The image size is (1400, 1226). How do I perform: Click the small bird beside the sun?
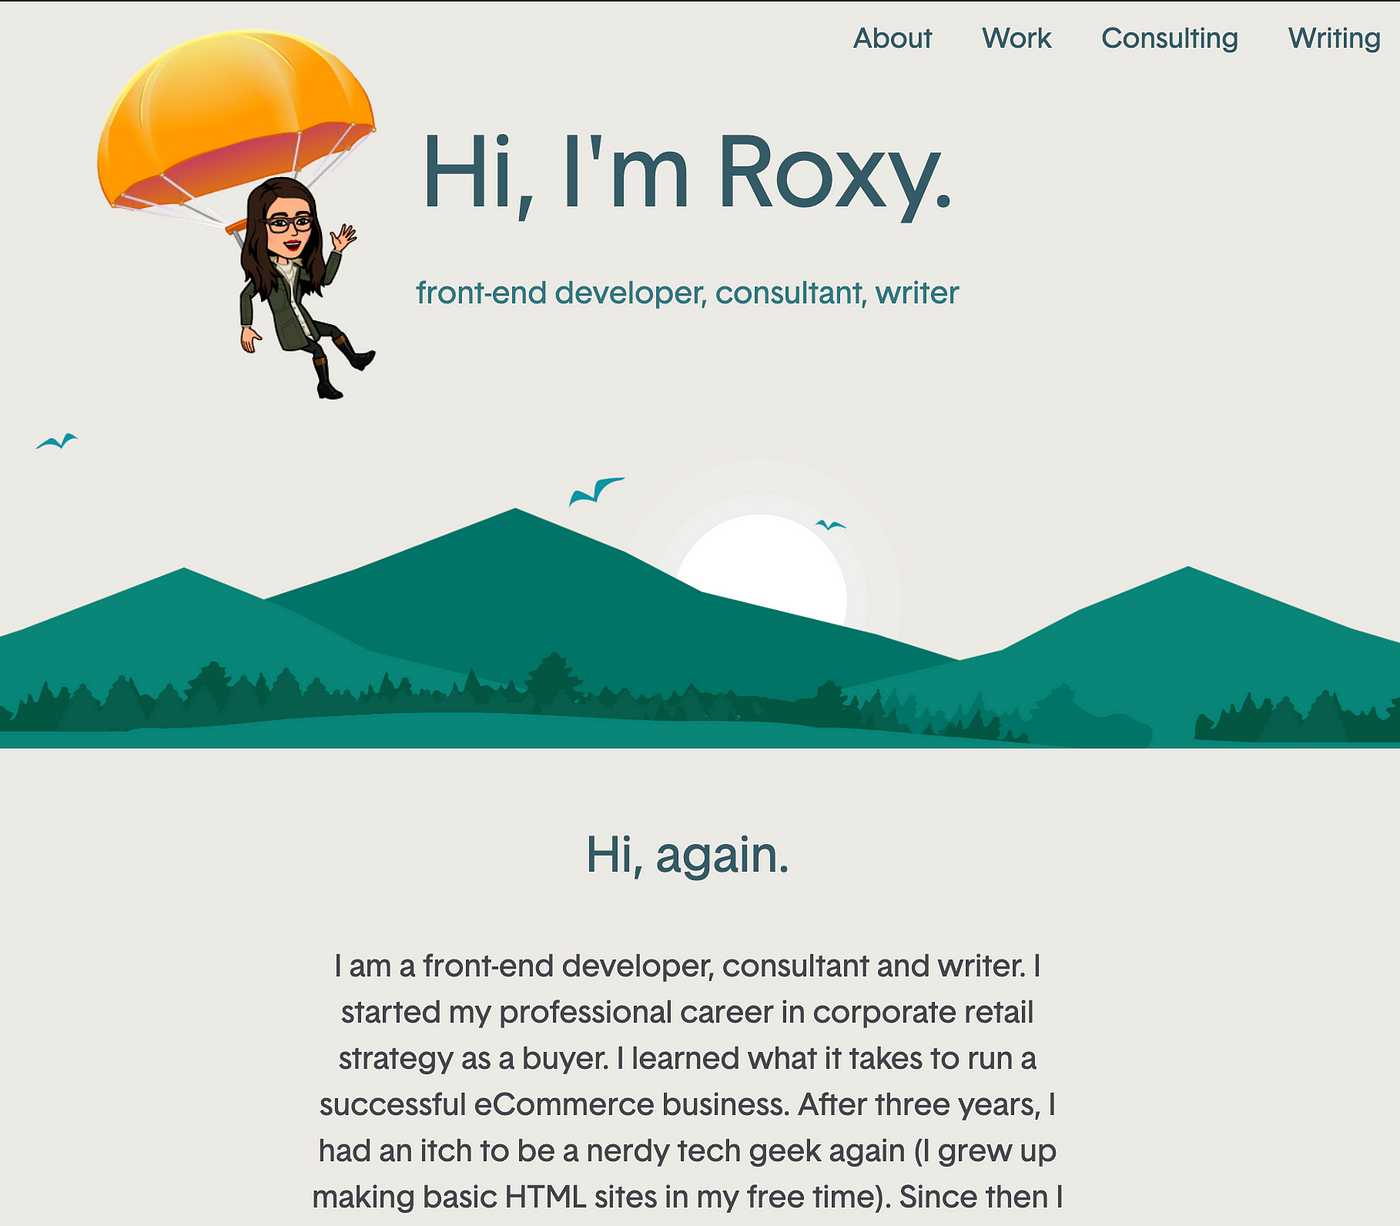pyautogui.click(x=830, y=525)
